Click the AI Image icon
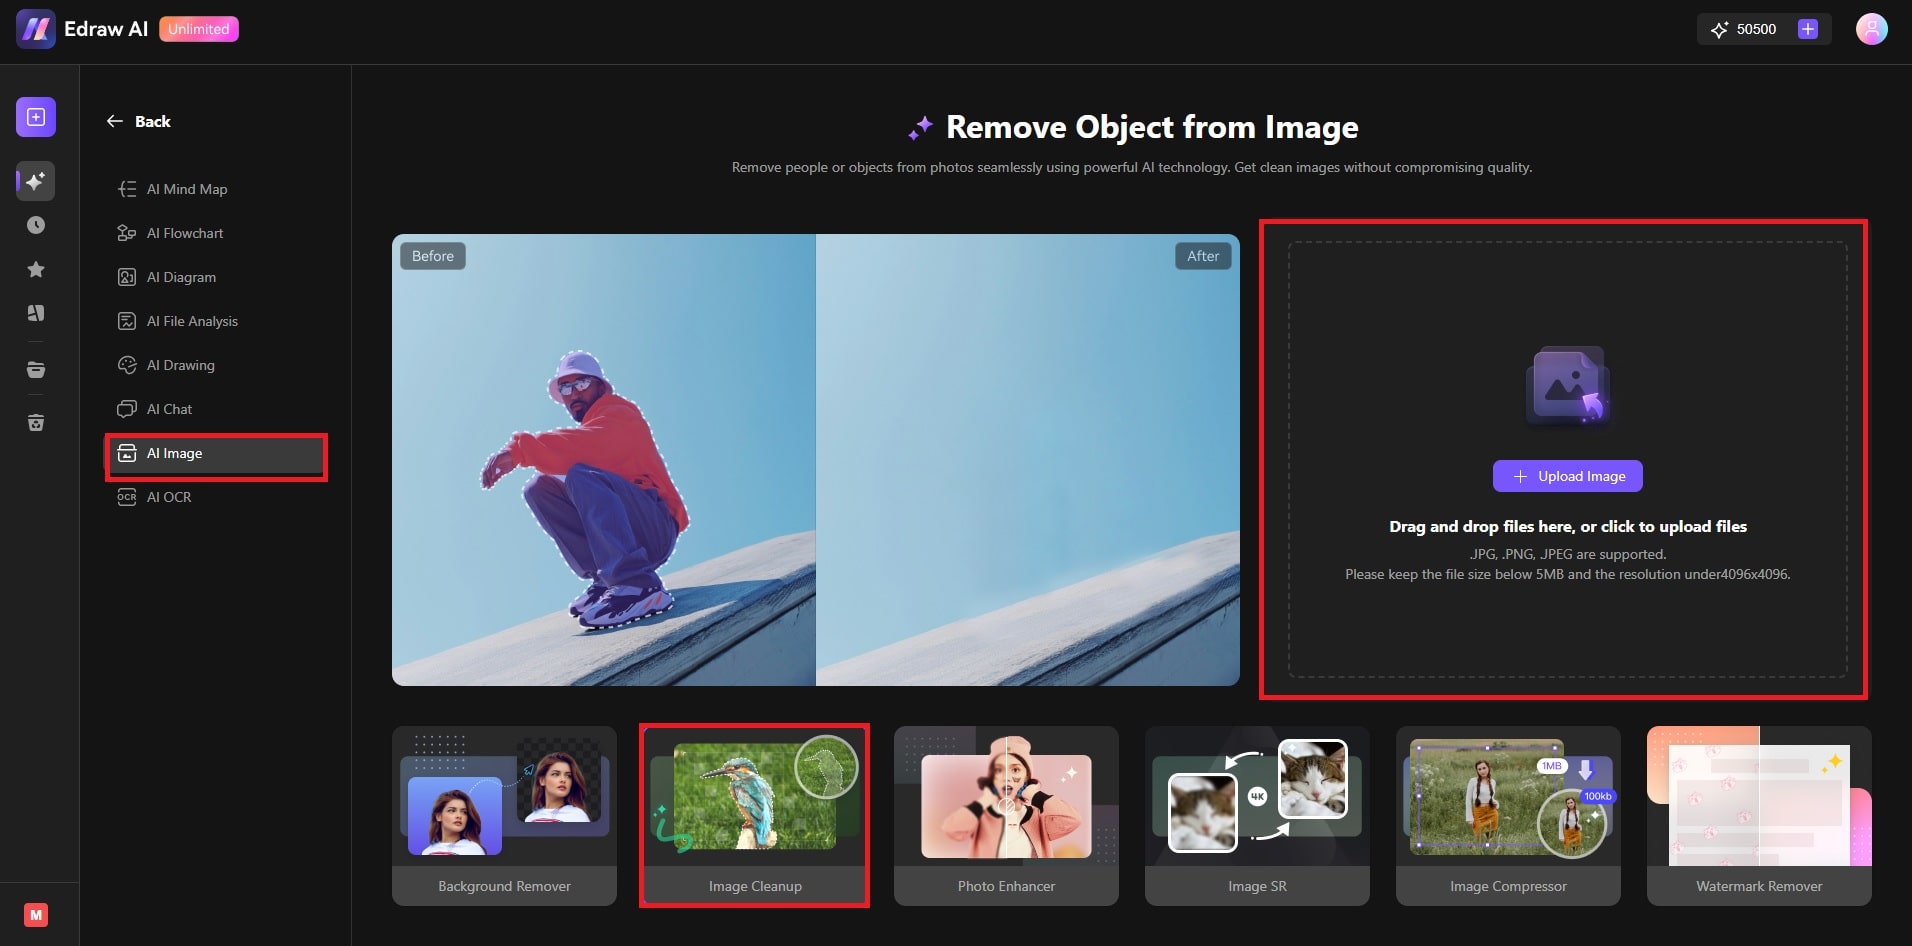The height and width of the screenshot is (946, 1912). pyautogui.click(x=127, y=453)
